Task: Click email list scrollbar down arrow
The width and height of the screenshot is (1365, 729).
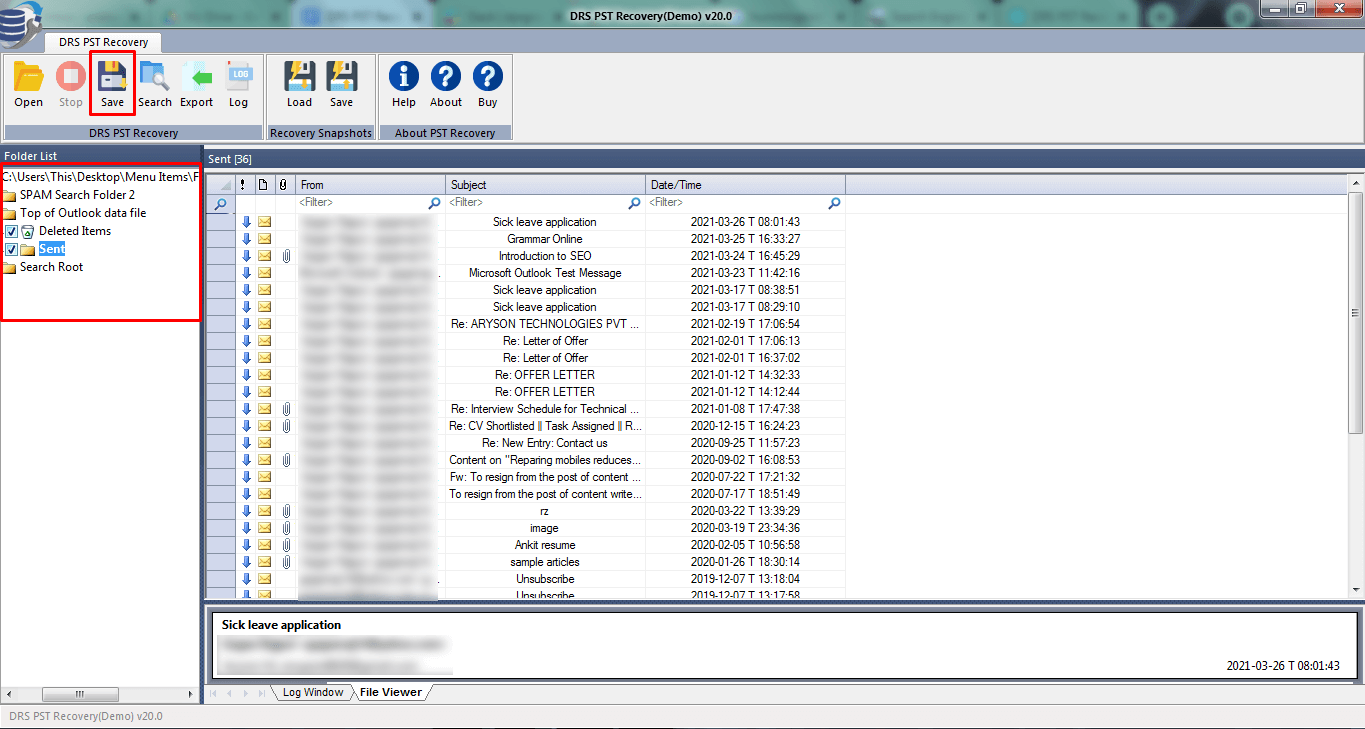Action: coord(1356,591)
